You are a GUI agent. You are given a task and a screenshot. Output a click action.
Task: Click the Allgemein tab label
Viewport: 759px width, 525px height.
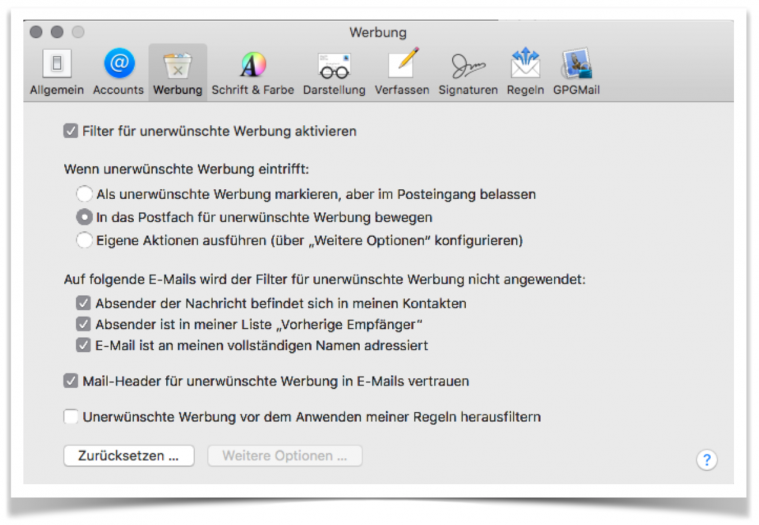click(x=57, y=90)
